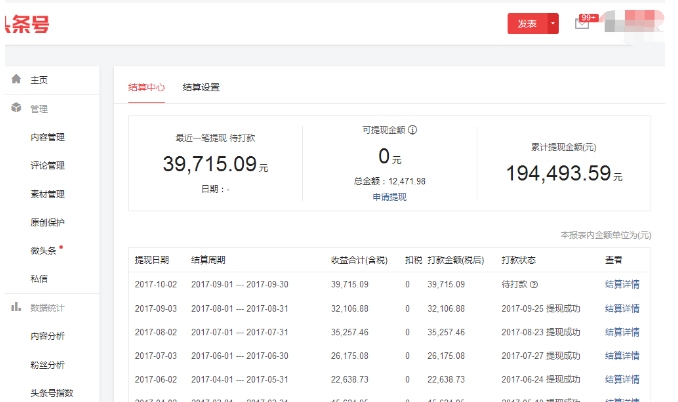Click the cube icon beside 管理
678x402 pixels.
coord(15,108)
